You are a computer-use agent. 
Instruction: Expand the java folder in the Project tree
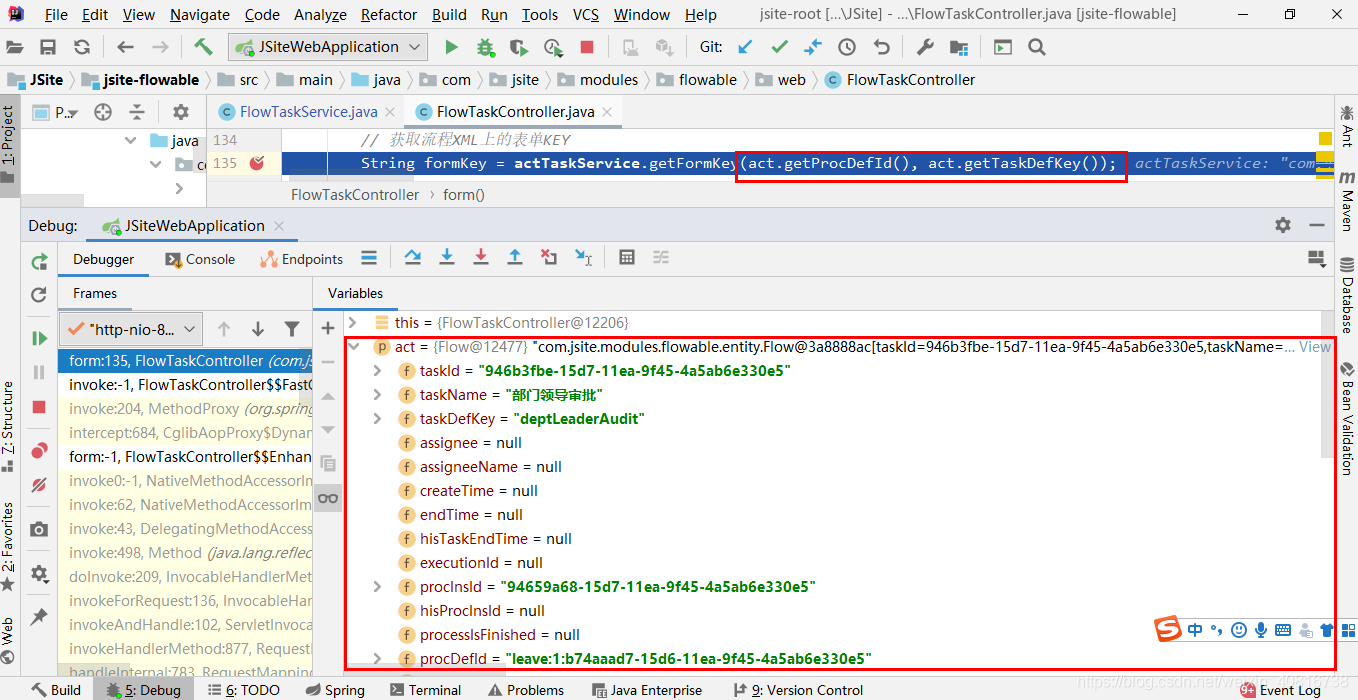[x=131, y=141]
